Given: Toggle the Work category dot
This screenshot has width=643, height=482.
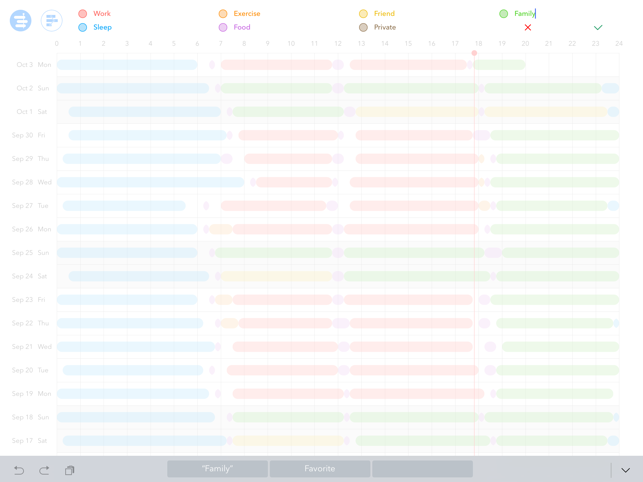Looking at the screenshot, I should (83, 14).
